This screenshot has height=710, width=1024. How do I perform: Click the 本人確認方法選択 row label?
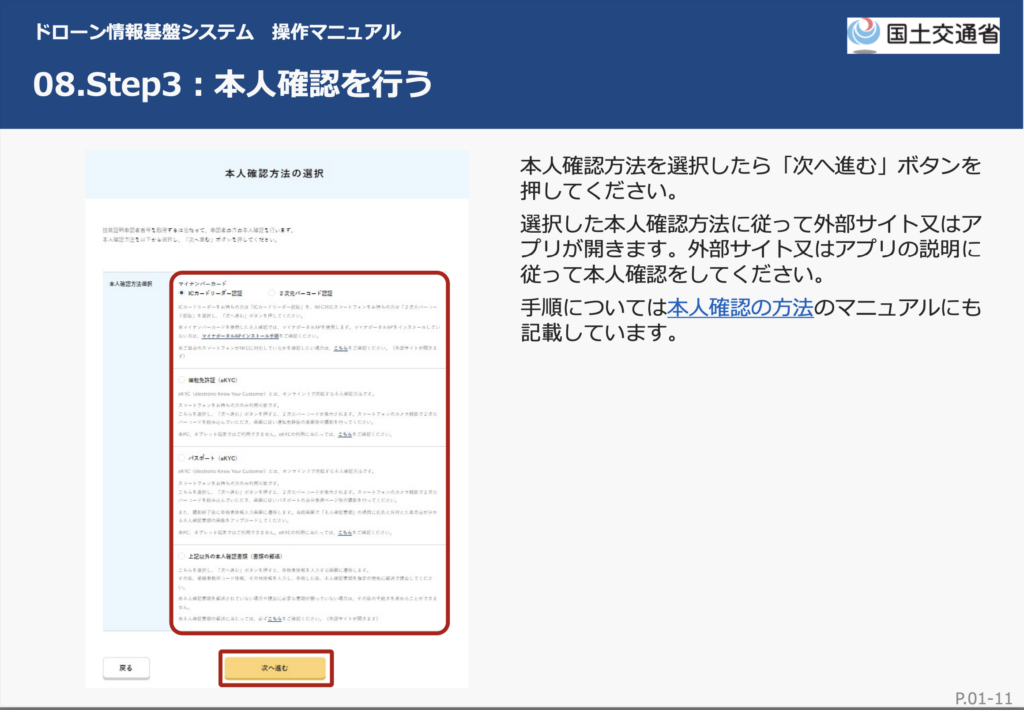(130, 285)
